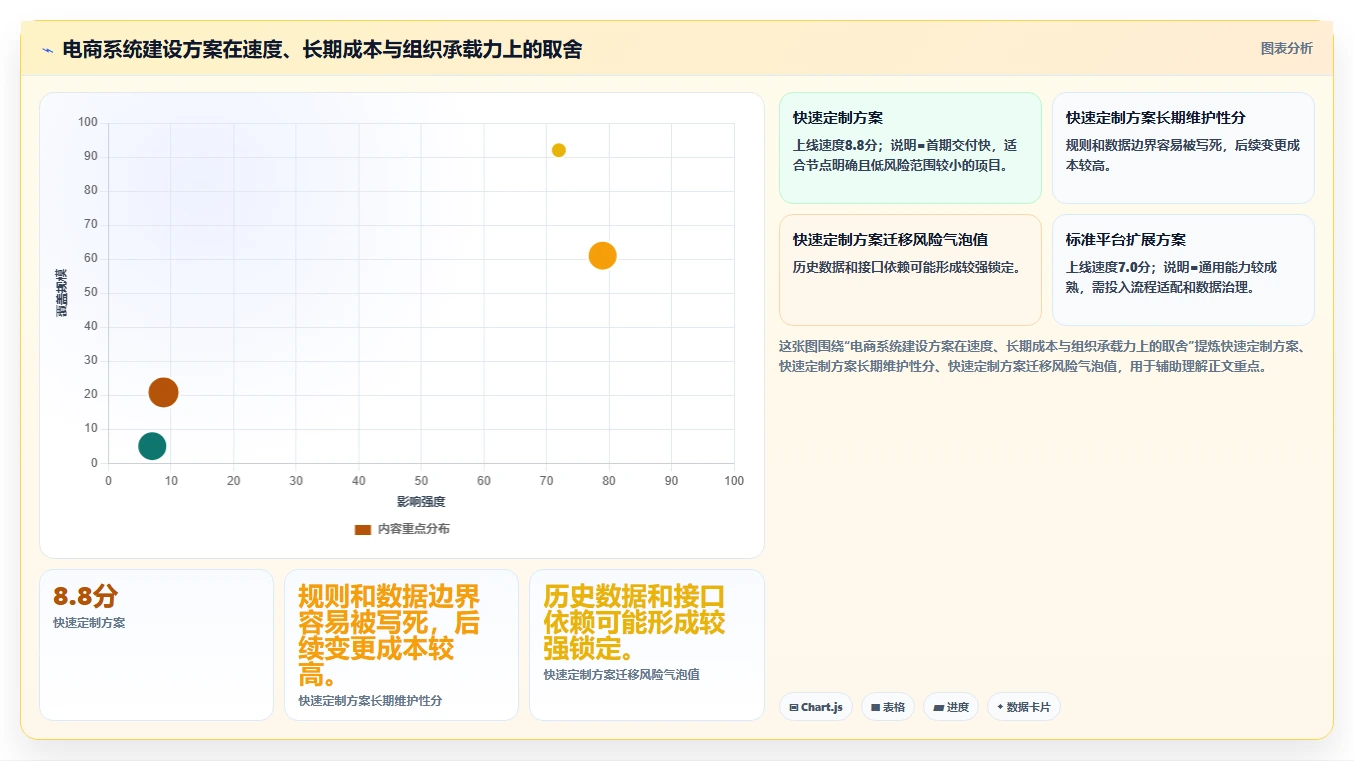The height and width of the screenshot is (761, 1354).
Task: Click the brown bubble near value 20
Action: coord(164,392)
